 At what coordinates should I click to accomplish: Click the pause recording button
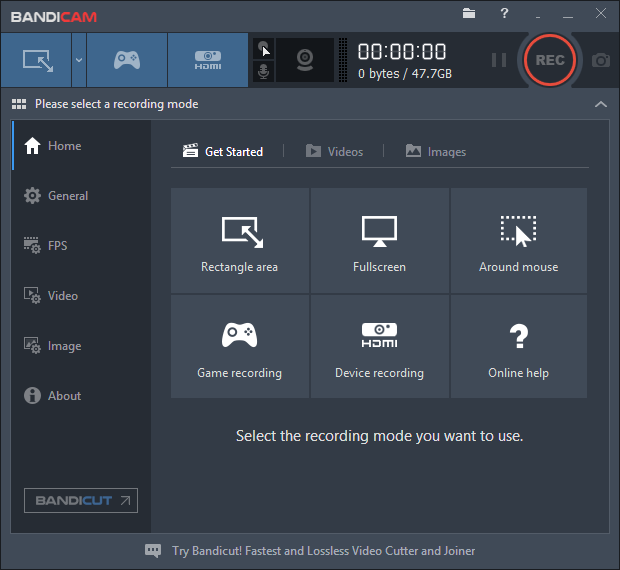pyautogui.click(x=499, y=60)
